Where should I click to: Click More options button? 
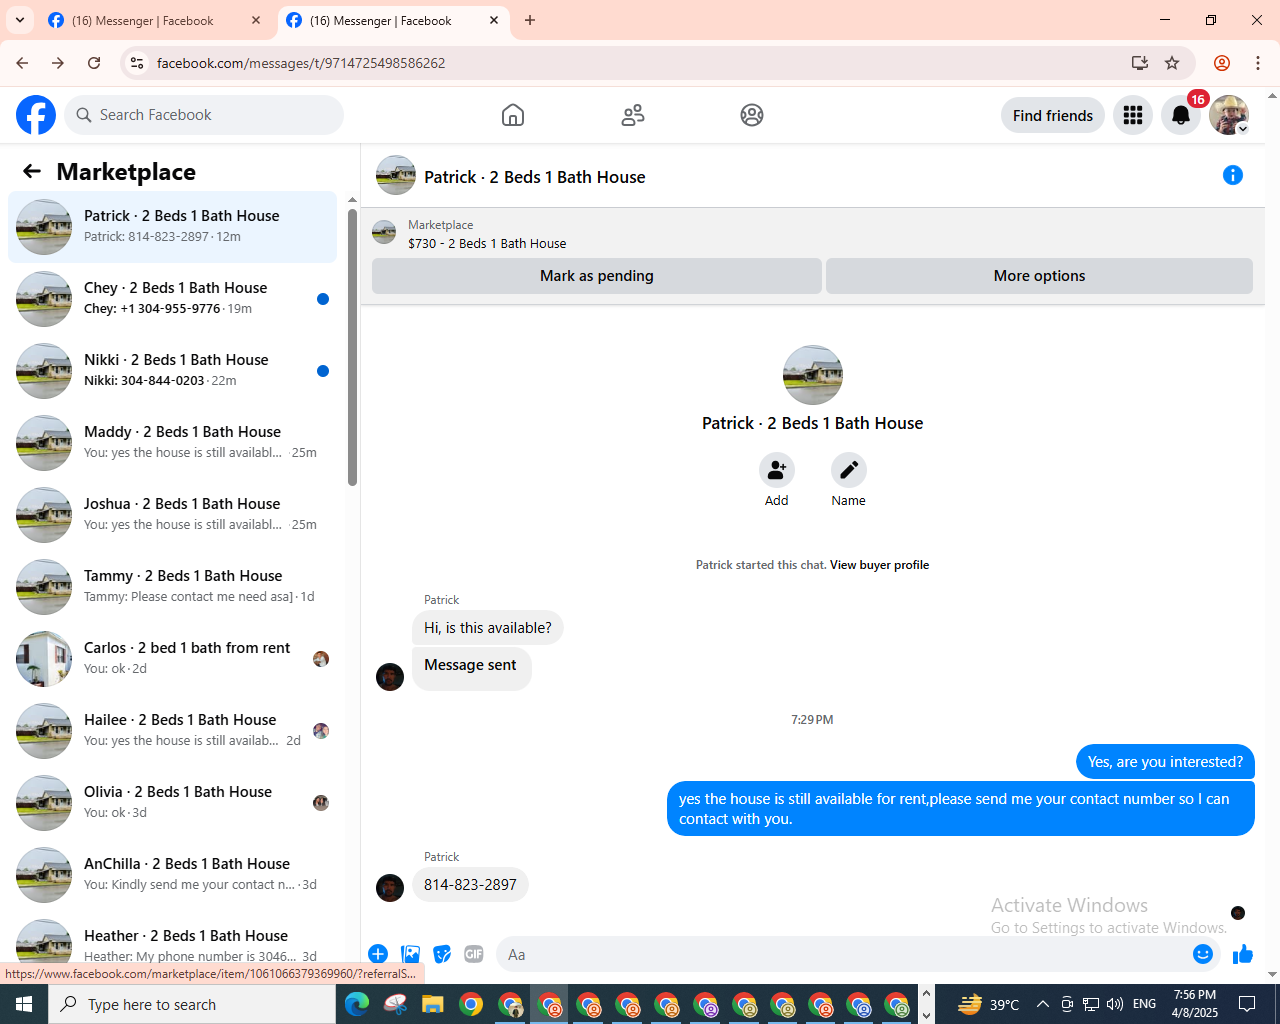(1039, 276)
